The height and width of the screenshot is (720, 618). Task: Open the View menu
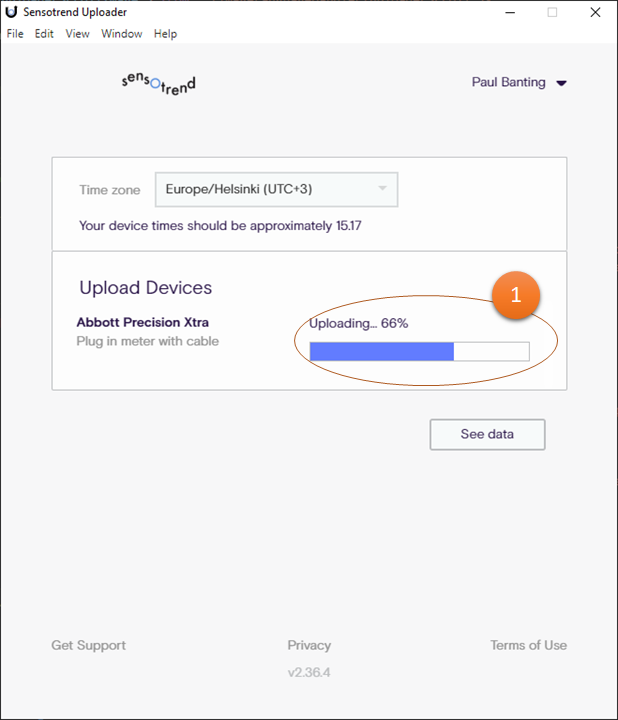77,34
